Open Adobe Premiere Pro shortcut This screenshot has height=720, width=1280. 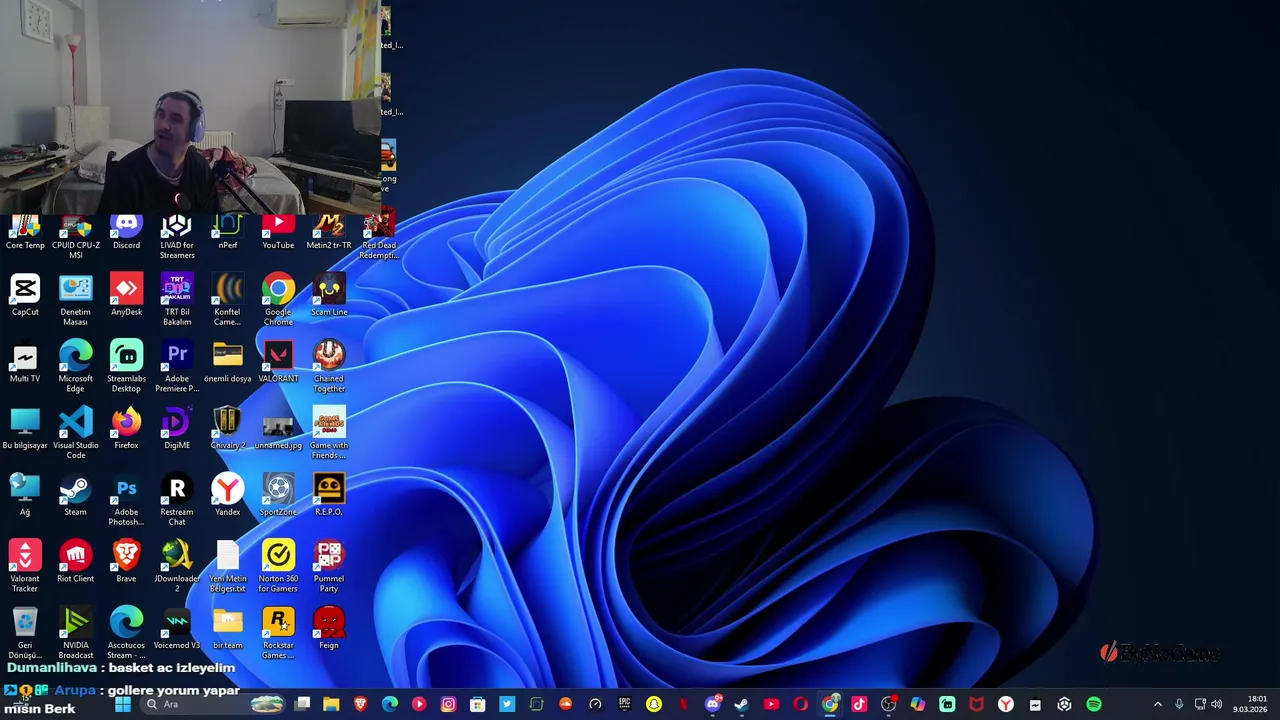[x=177, y=367]
